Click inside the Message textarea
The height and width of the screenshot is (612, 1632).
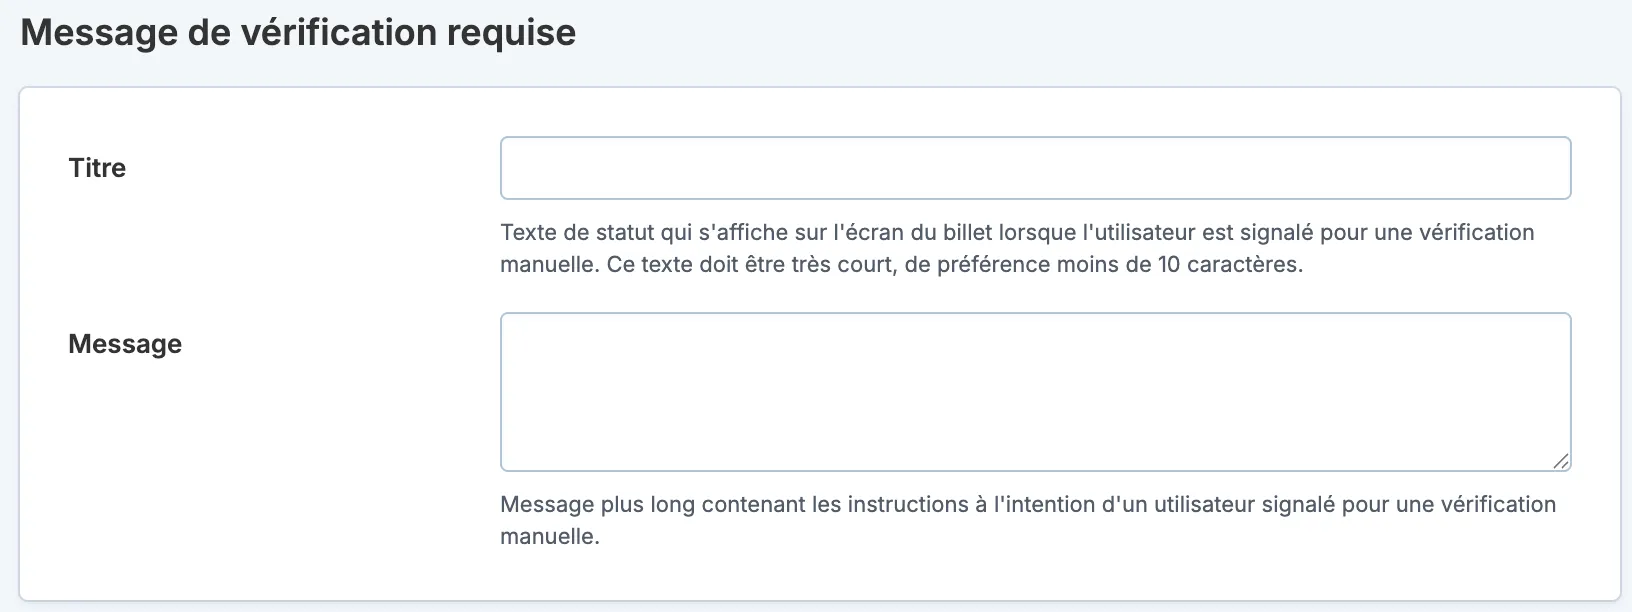[x=1035, y=392]
